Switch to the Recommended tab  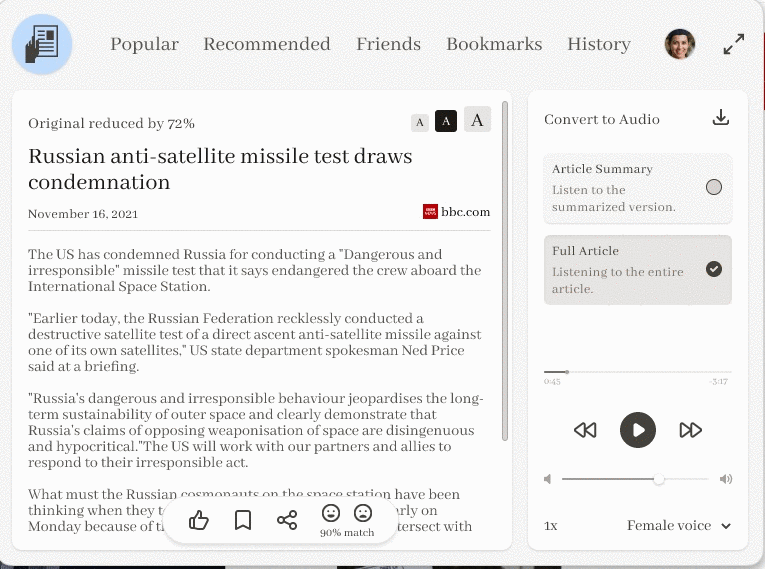point(267,44)
